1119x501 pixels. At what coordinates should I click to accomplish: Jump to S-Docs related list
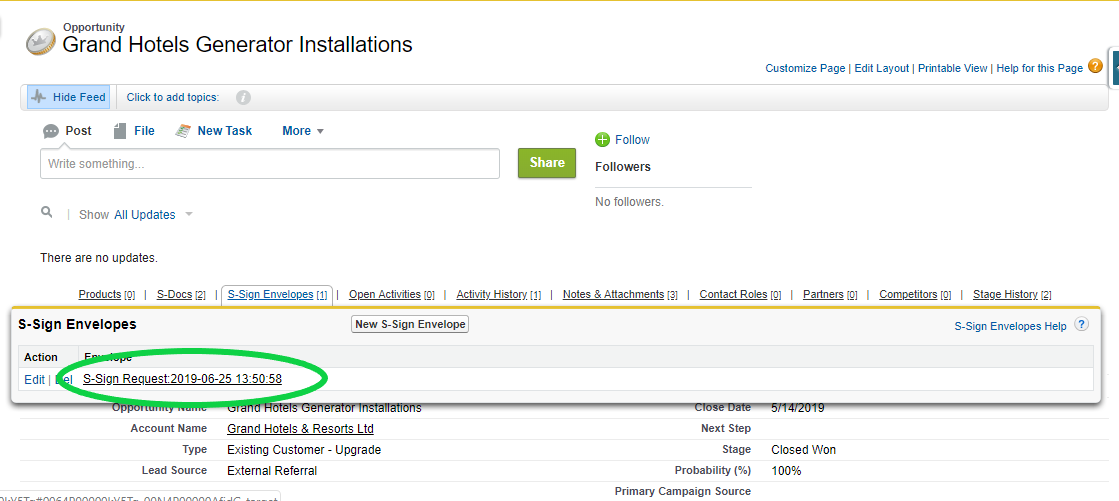point(181,294)
